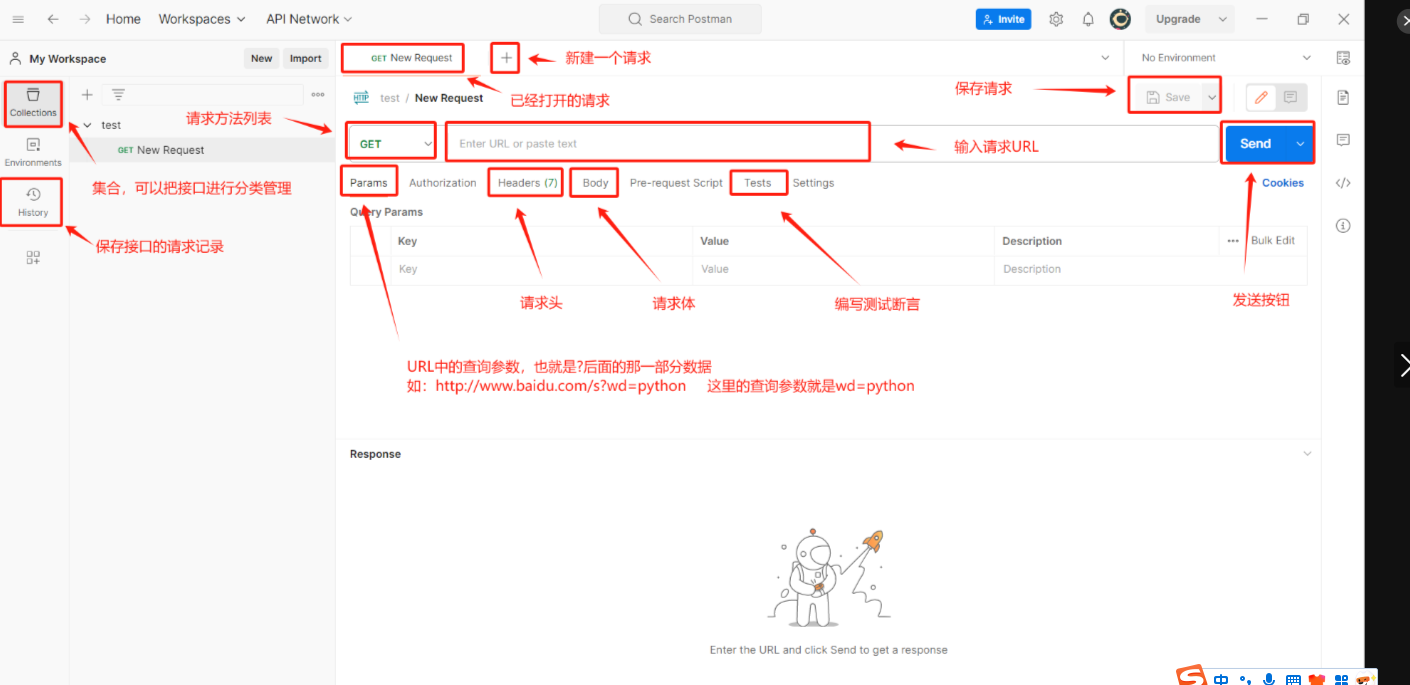The height and width of the screenshot is (685, 1410).
Task: Collapse the test collection chevron
Action: [x=87, y=125]
